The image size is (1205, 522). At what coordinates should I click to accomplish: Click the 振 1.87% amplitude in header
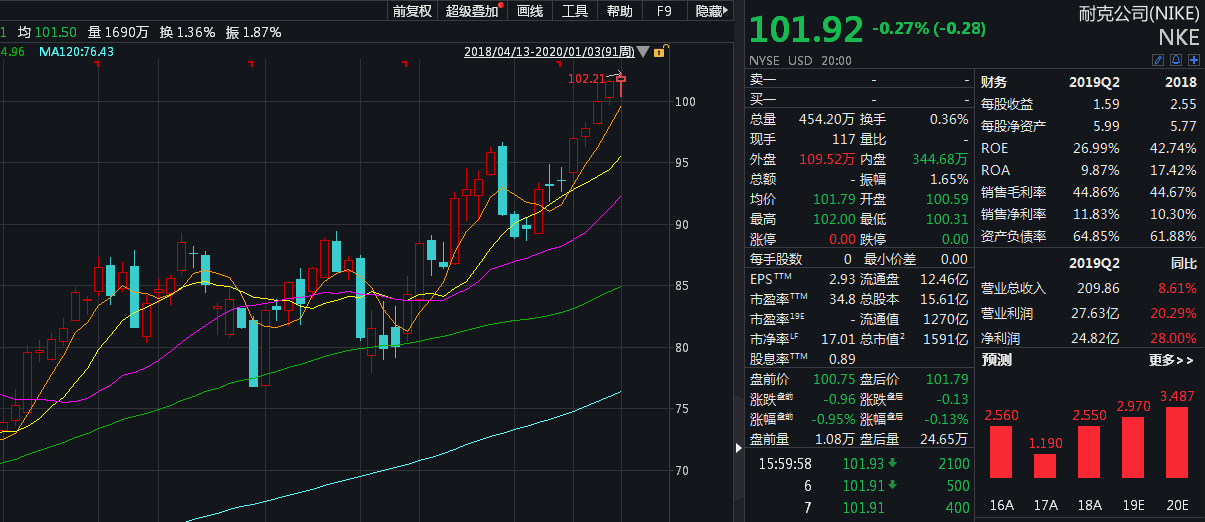tap(253, 32)
